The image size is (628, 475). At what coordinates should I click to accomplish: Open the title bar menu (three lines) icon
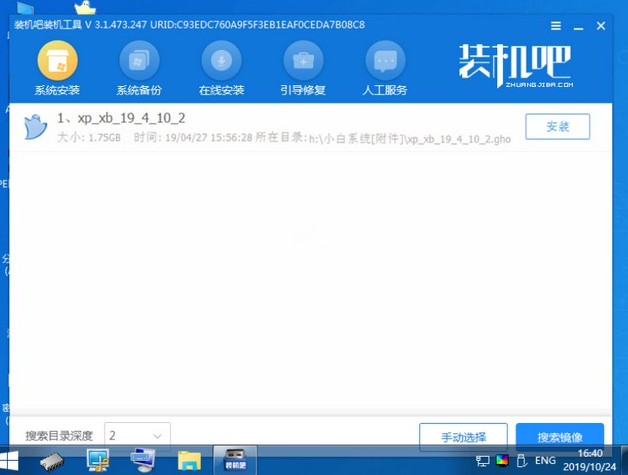[551, 22]
